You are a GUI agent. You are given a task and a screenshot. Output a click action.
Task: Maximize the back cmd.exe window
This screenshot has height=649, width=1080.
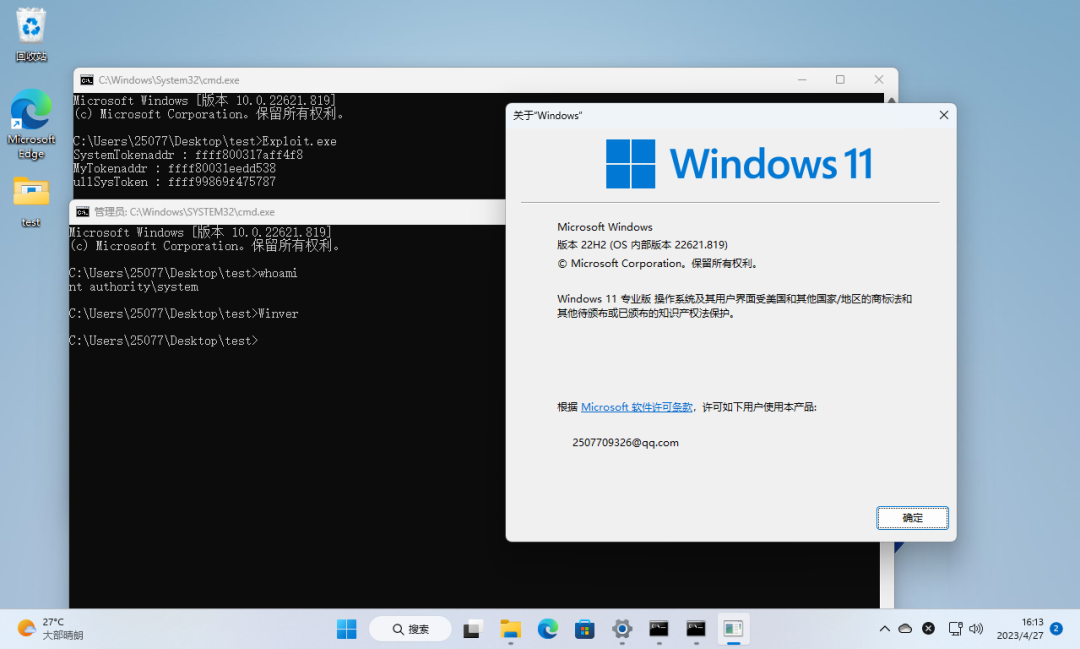point(840,80)
